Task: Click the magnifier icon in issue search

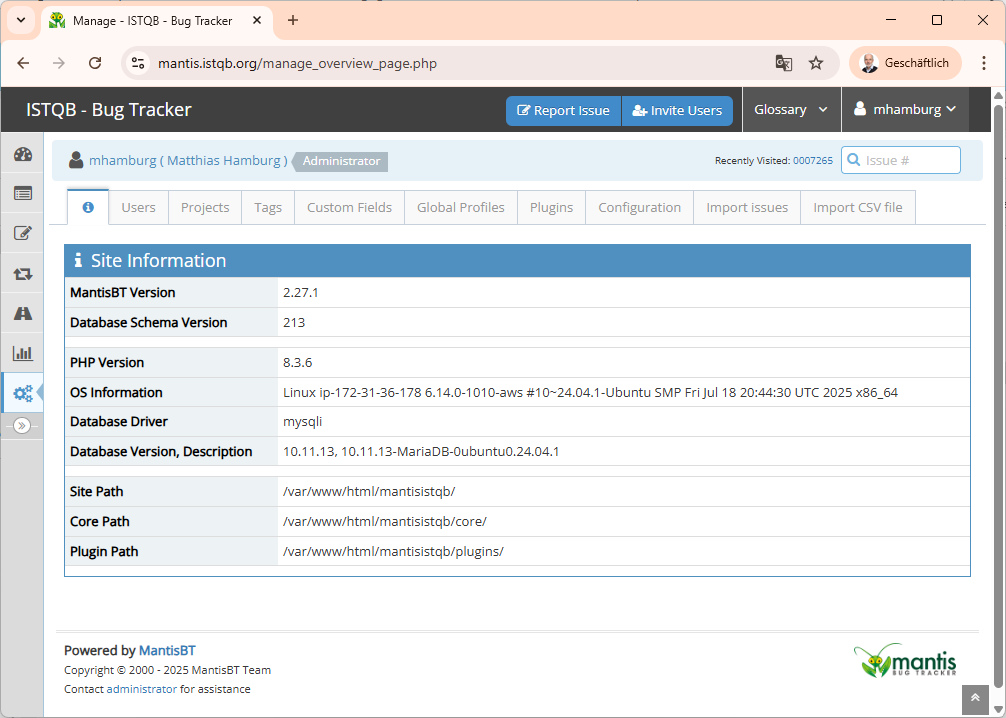Action: [x=853, y=160]
